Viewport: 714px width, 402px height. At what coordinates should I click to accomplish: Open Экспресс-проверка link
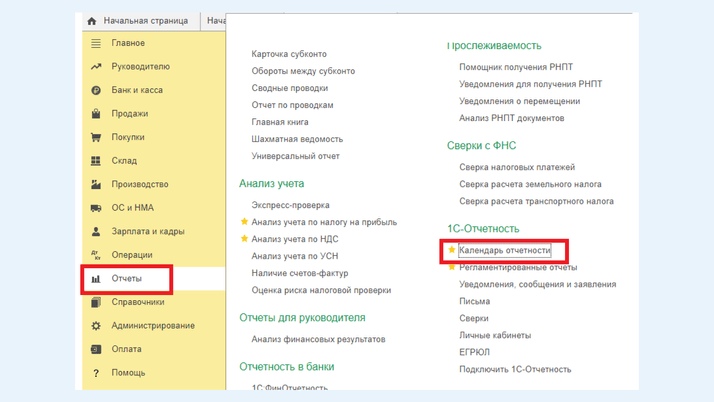290,205
